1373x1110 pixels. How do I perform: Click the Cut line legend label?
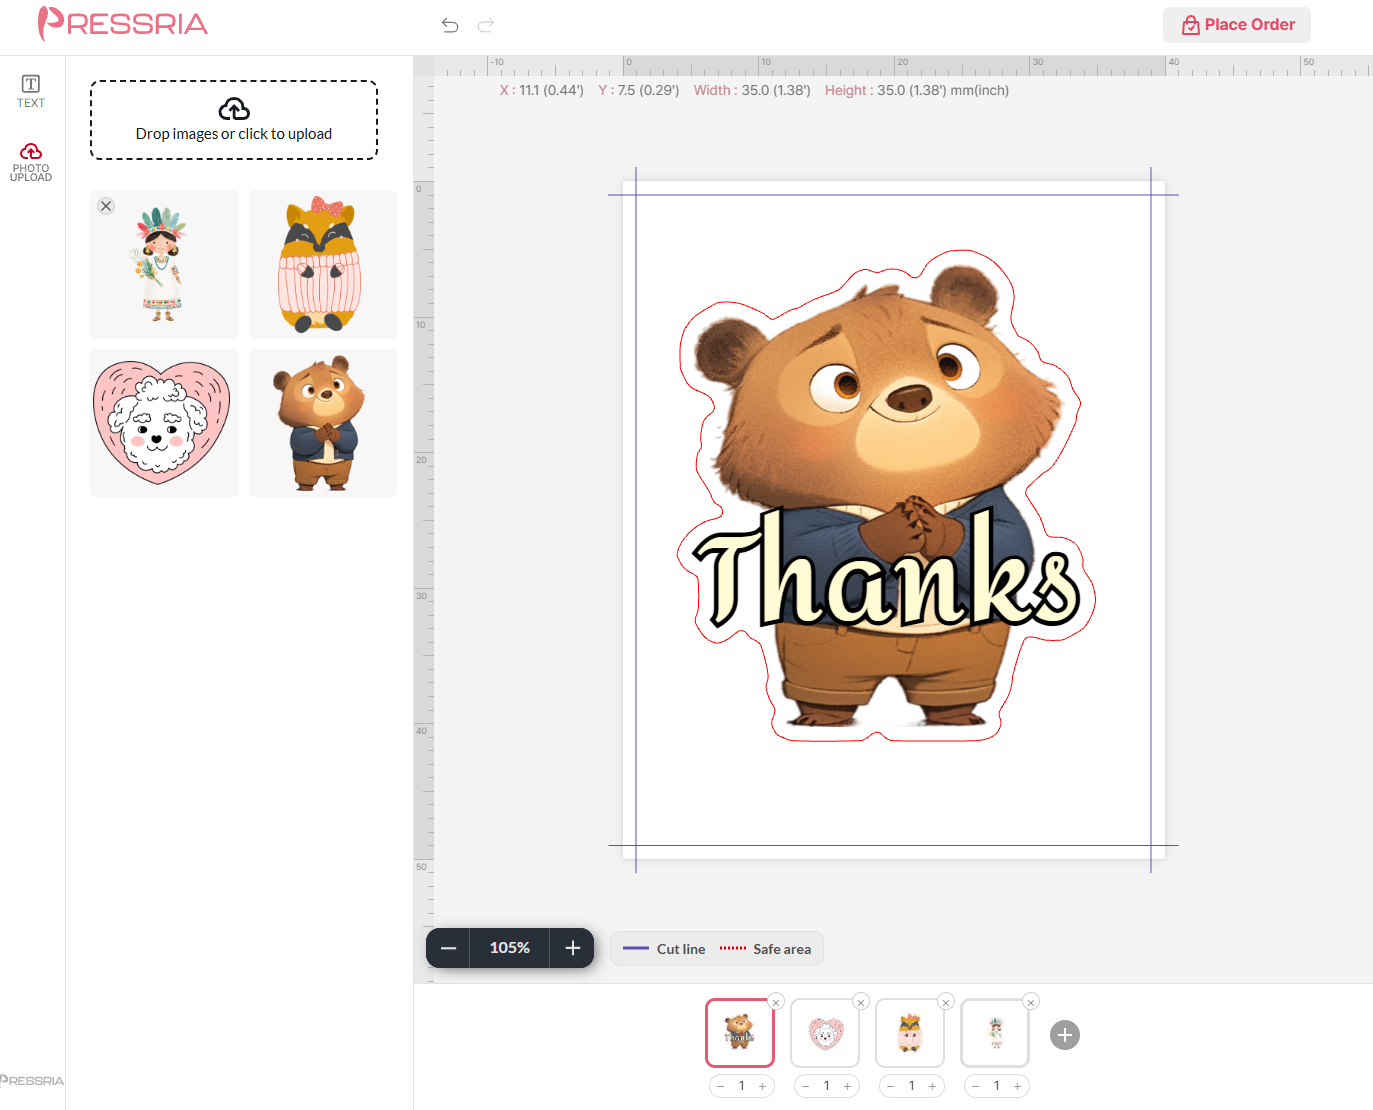pos(681,949)
